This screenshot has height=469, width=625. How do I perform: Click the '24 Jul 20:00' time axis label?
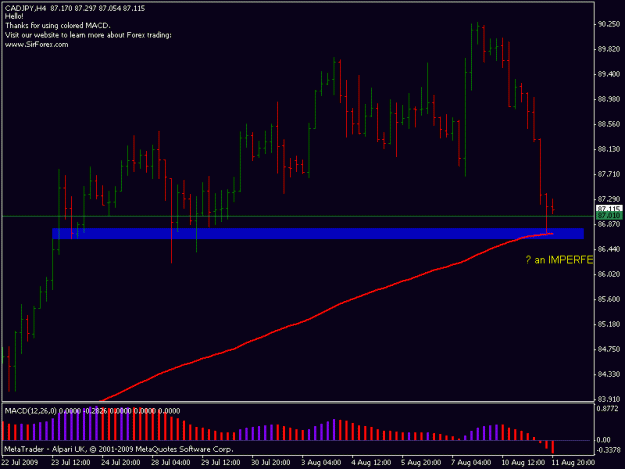coord(120,463)
